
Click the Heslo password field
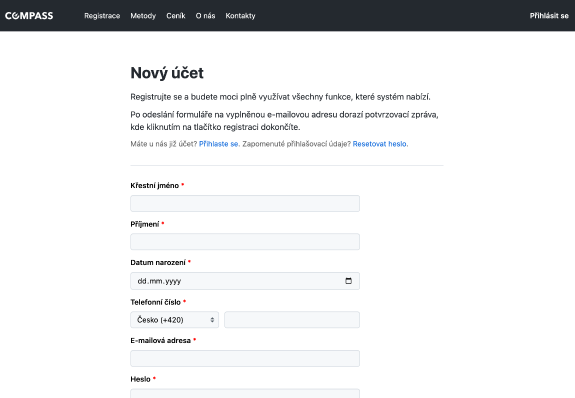click(245, 394)
